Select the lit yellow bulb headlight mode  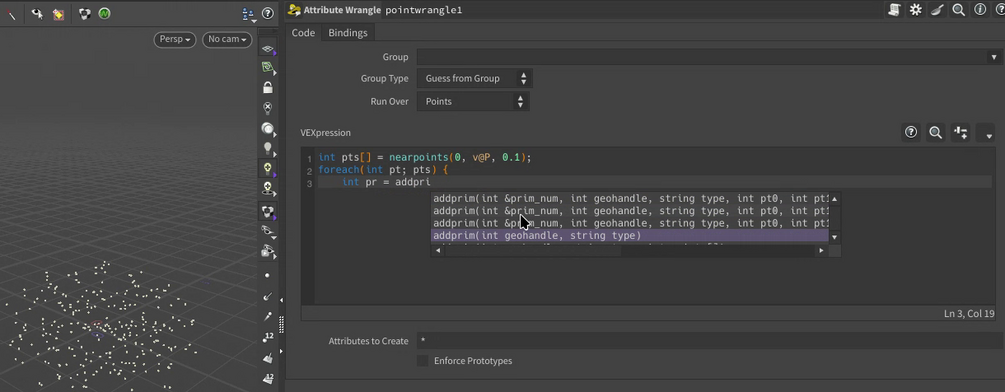(268, 168)
